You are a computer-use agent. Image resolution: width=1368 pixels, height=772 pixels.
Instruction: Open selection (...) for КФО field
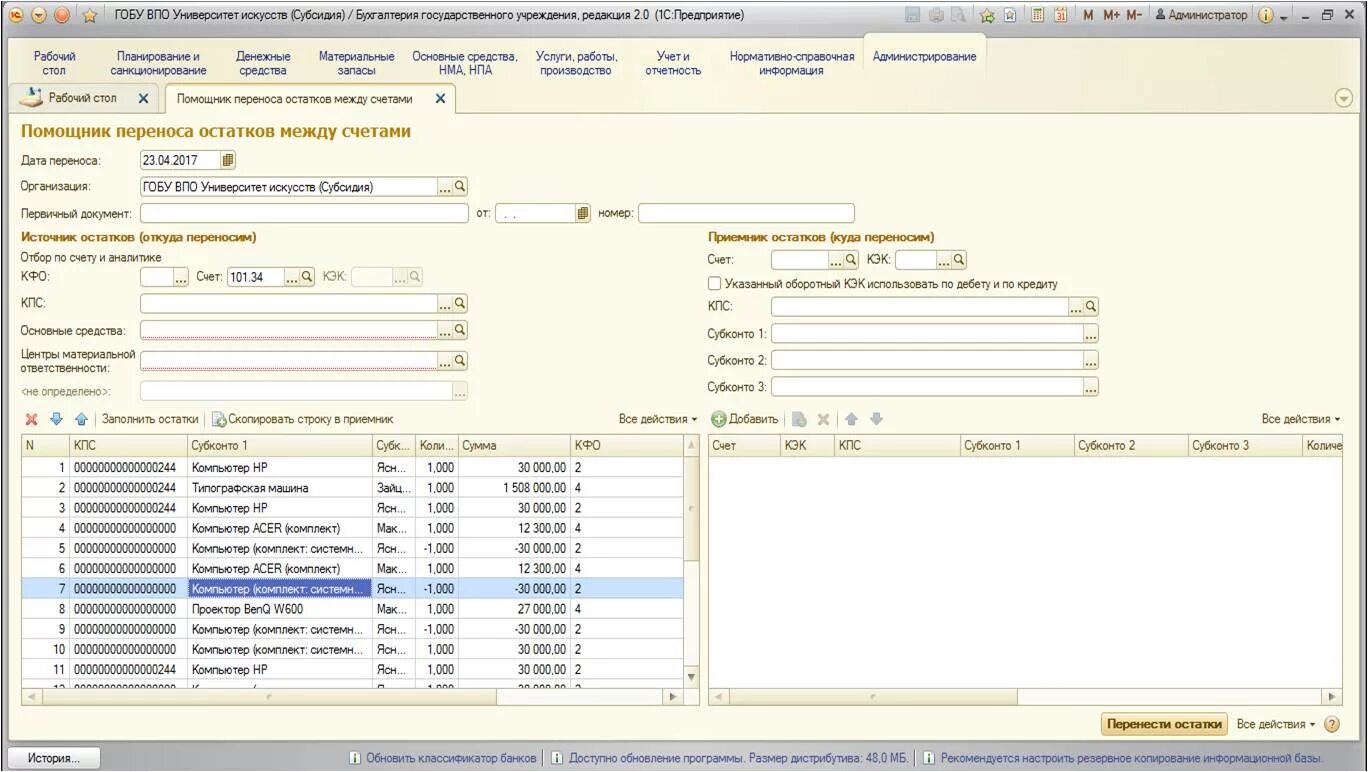coord(181,277)
